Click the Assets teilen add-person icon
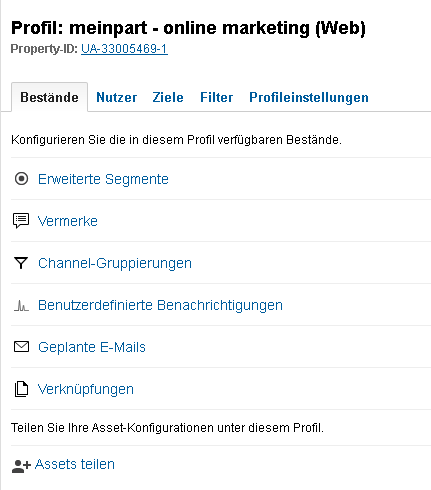 tap(21, 466)
